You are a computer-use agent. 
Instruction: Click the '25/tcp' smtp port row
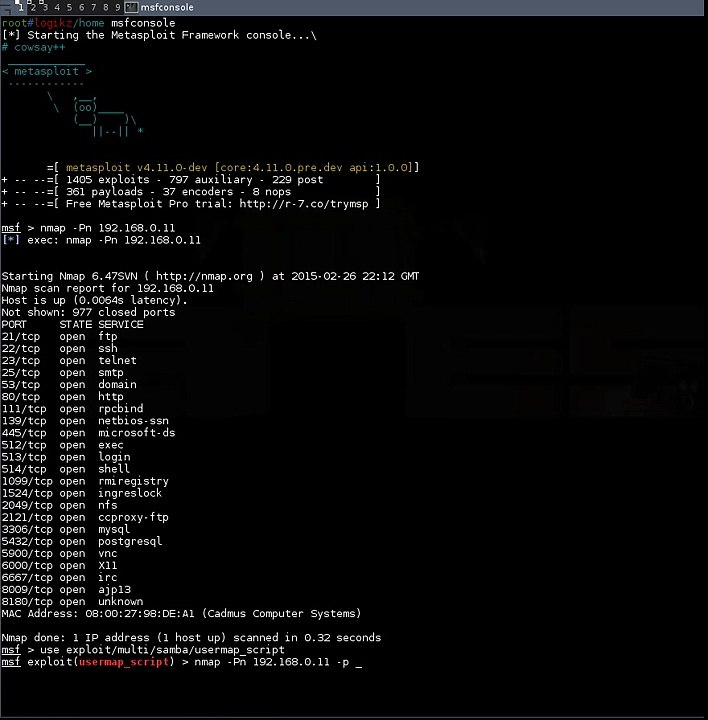pyautogui.click(x=62, y=373)
